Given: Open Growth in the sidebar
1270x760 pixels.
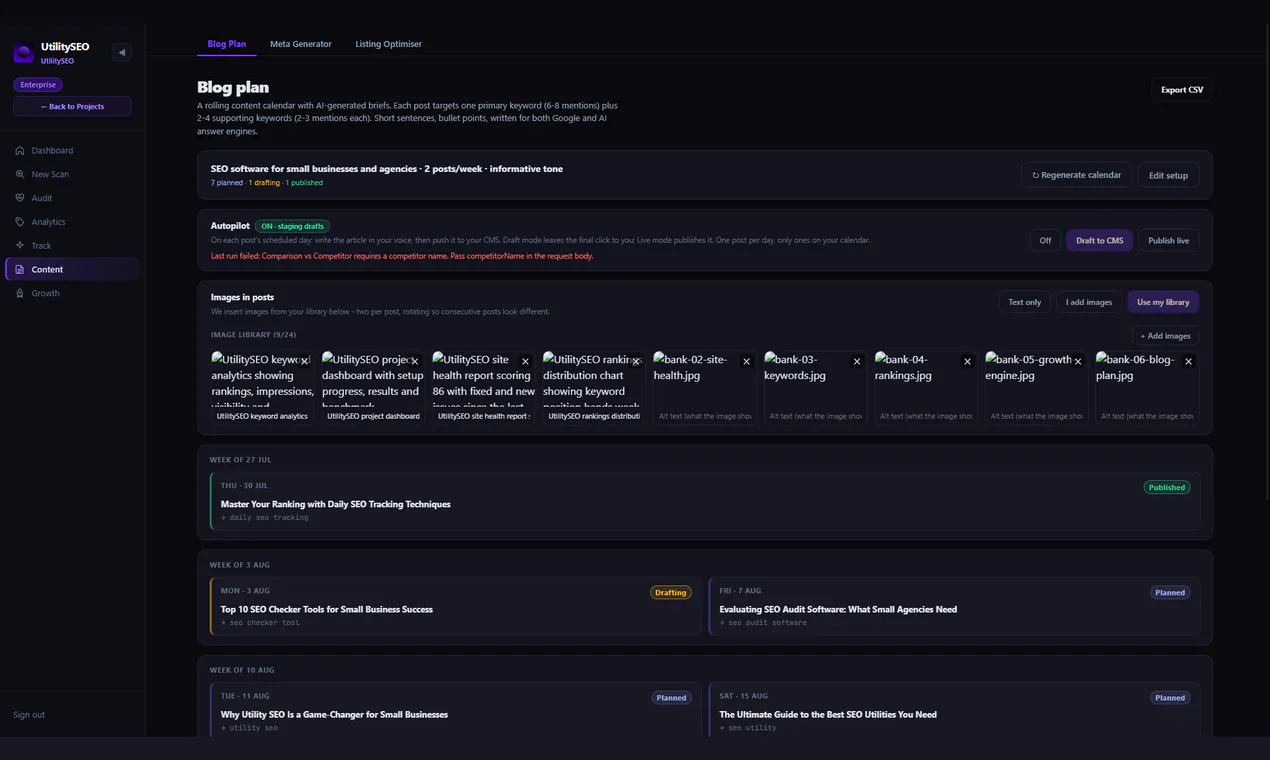Looking at the screenshot, I should point(72,293).
